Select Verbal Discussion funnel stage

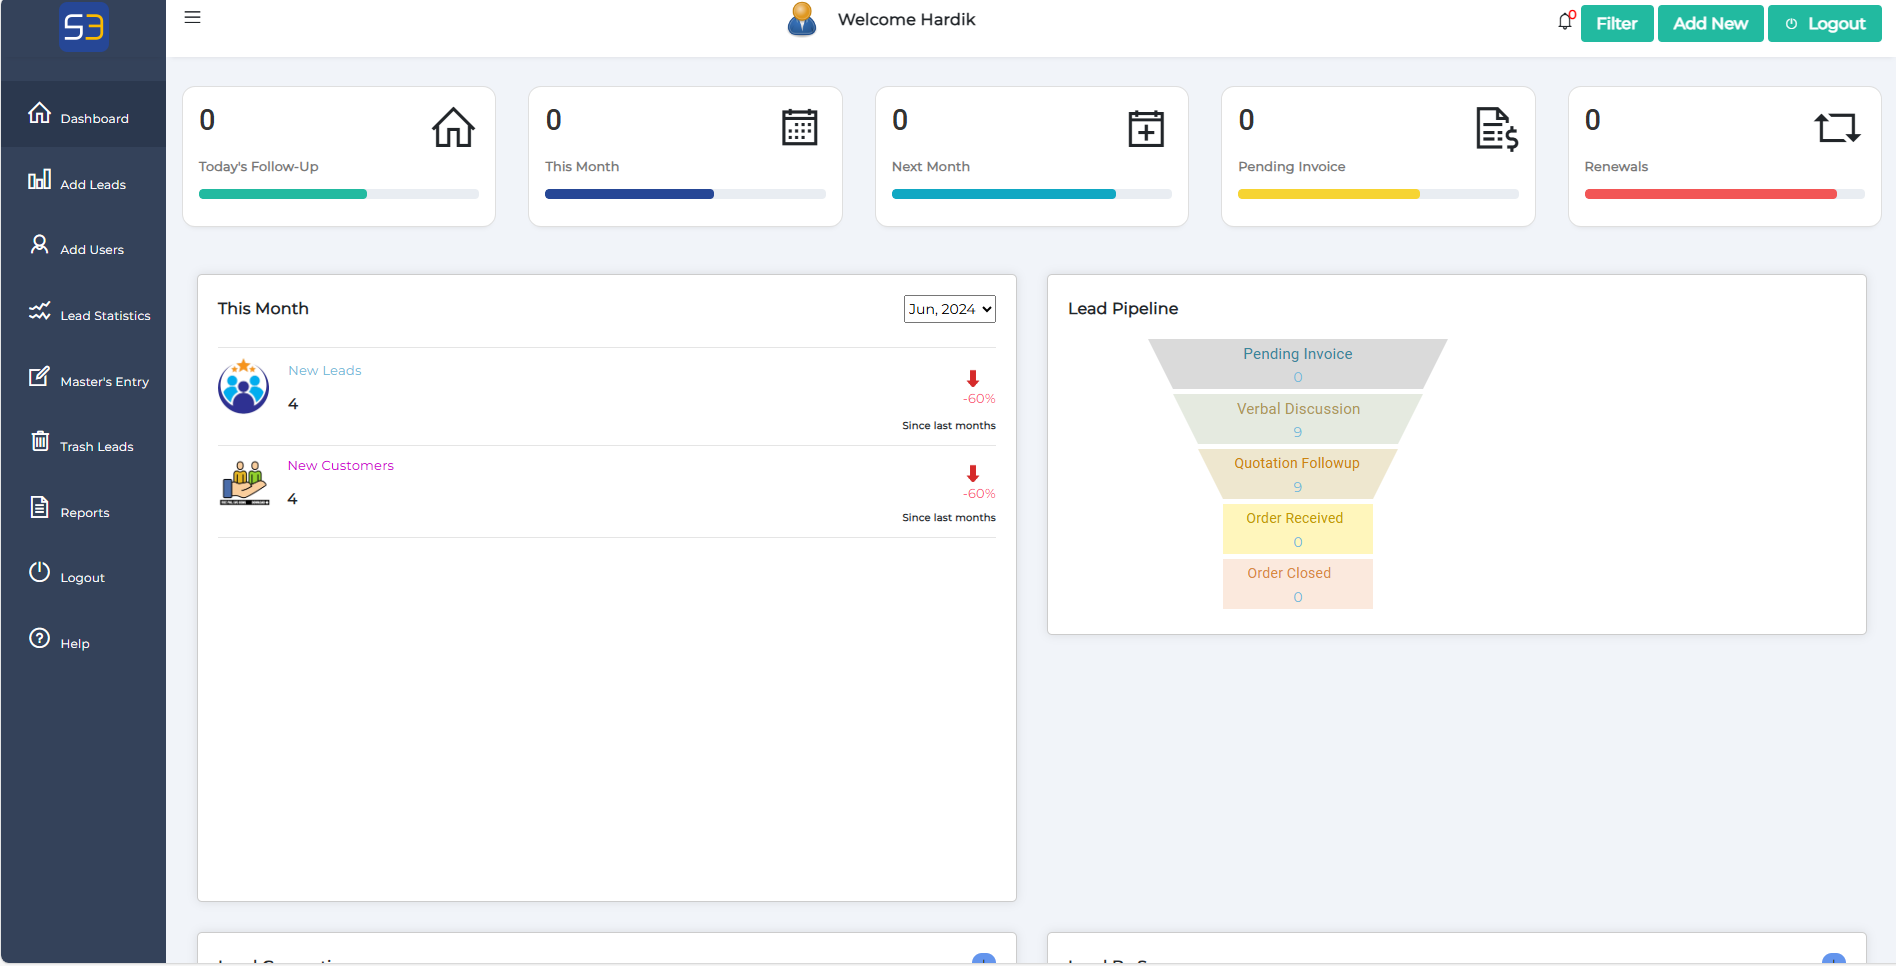pos(1297,418)
